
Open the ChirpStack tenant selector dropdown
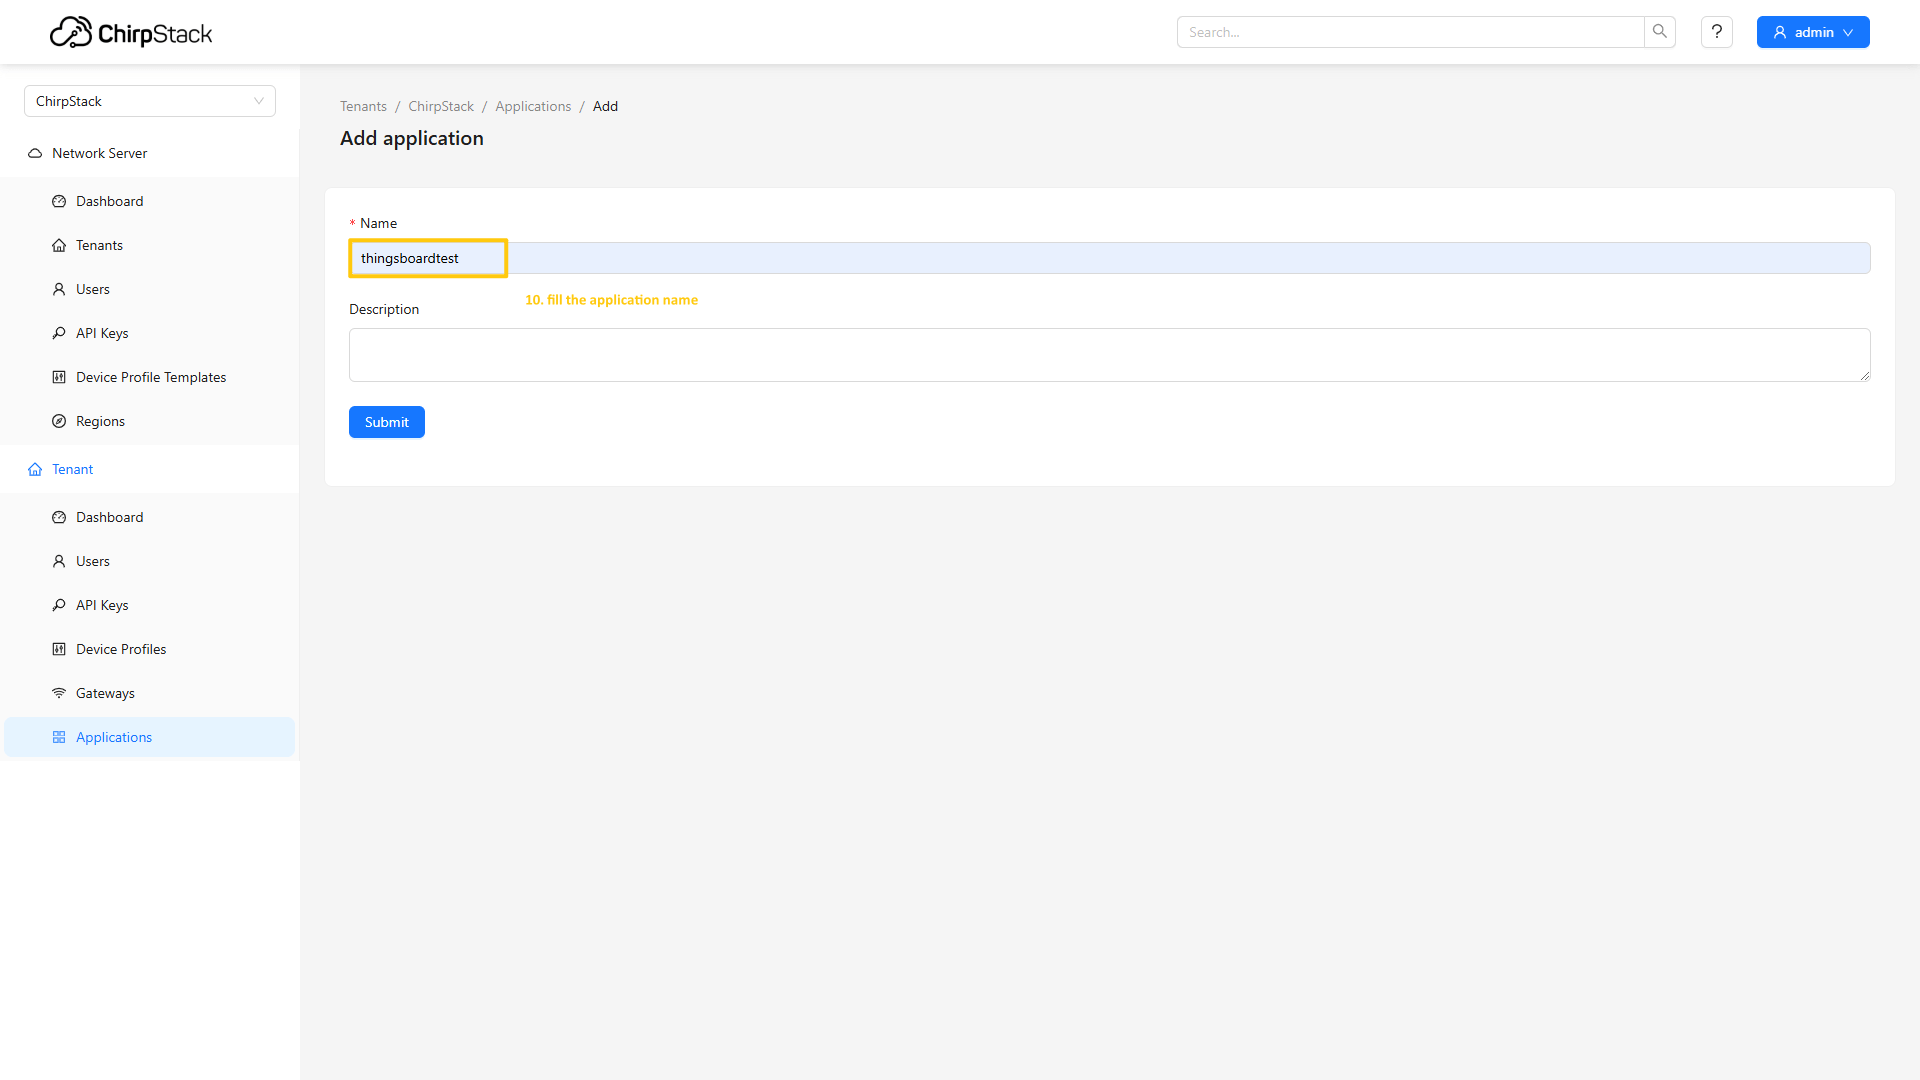coord(150,101)
